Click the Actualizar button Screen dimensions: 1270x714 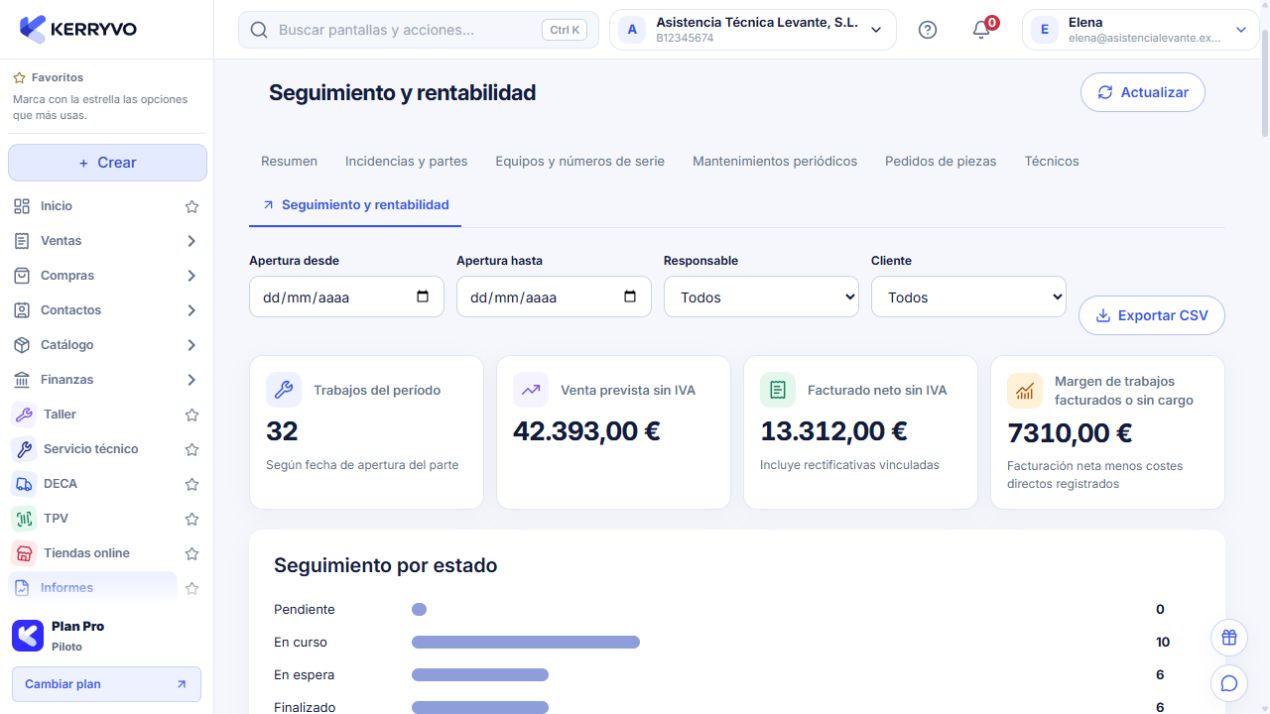tap(1143, 92)
